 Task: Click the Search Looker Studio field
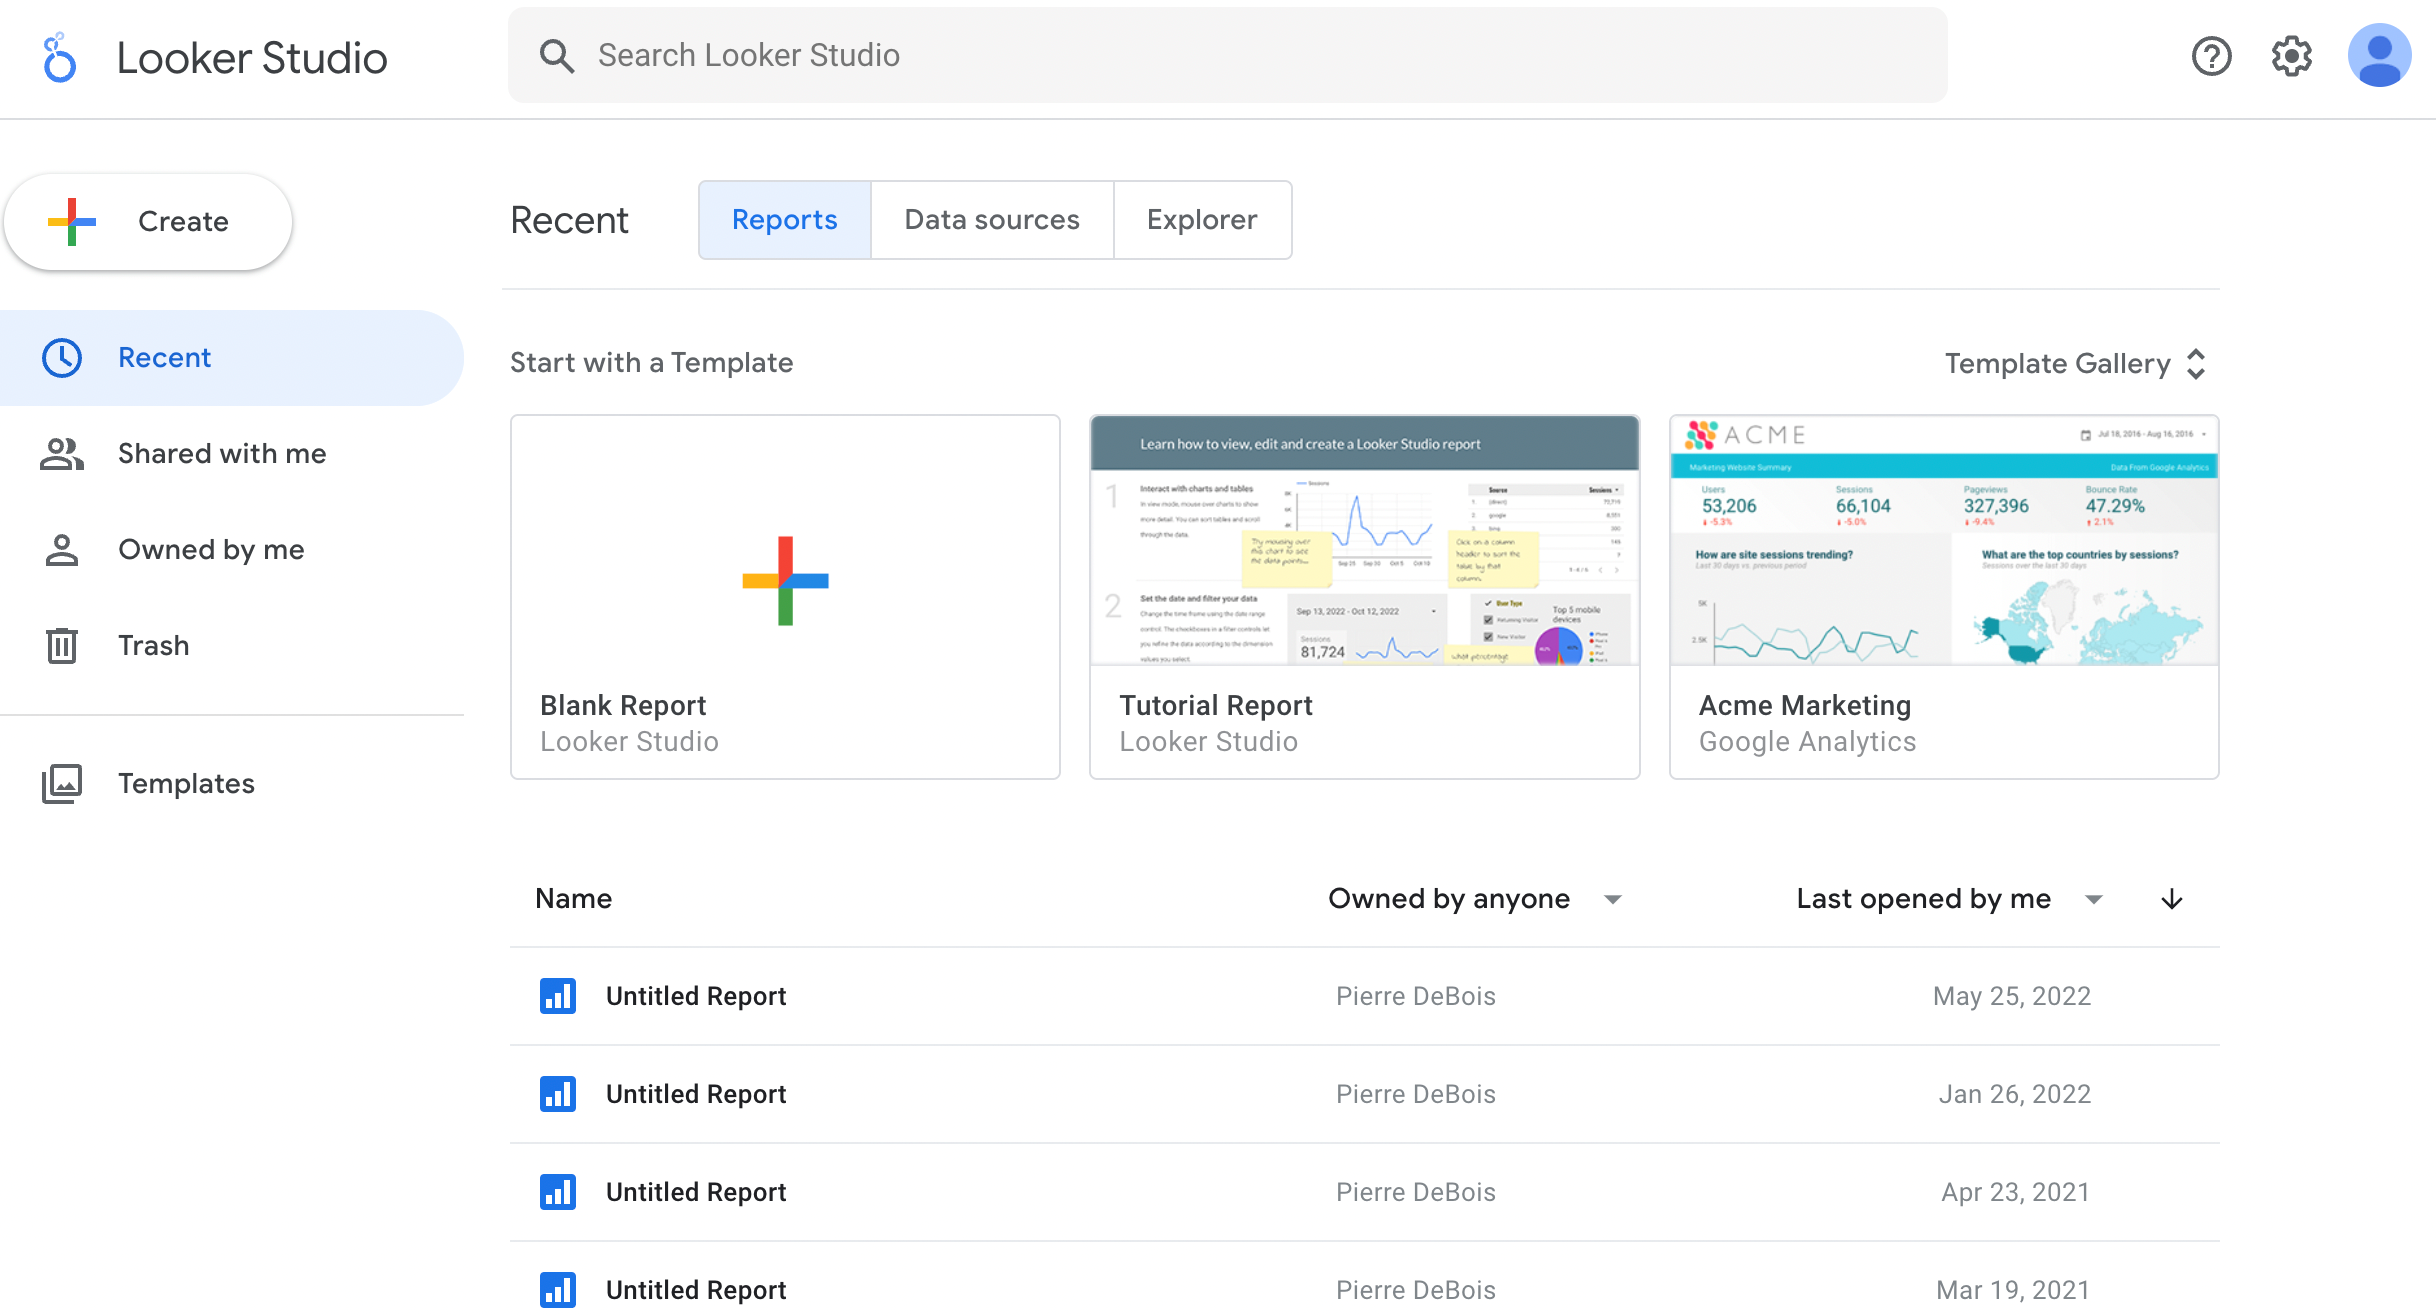click(1226, 55)
